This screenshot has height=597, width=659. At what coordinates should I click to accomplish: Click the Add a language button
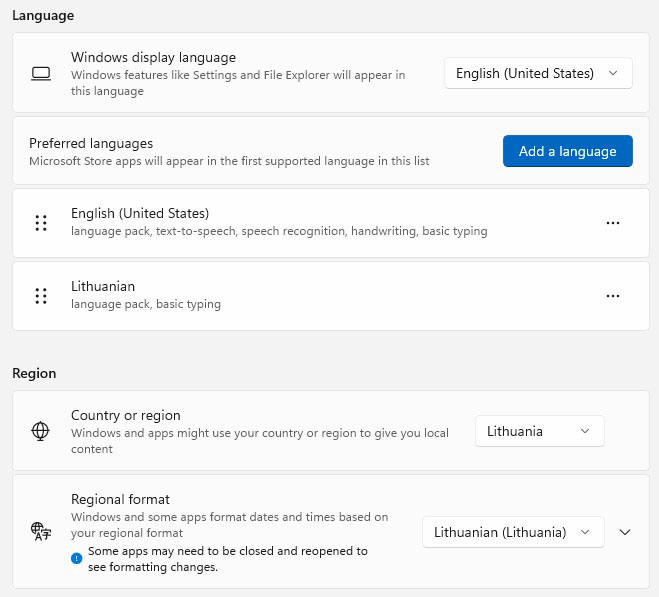(567, 151)
